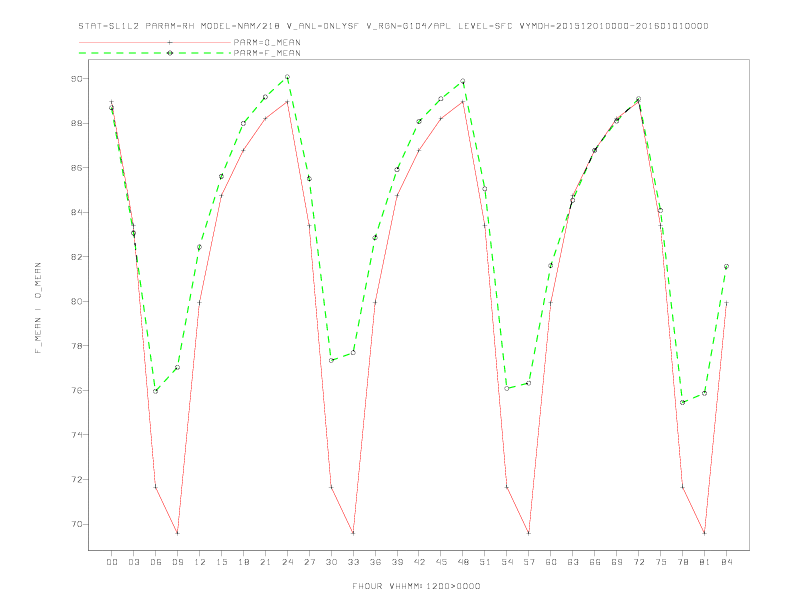The width and height of the screenshot is (792, 612).
Task: Click y-axis tick label 78
Action: pos(76,346)
